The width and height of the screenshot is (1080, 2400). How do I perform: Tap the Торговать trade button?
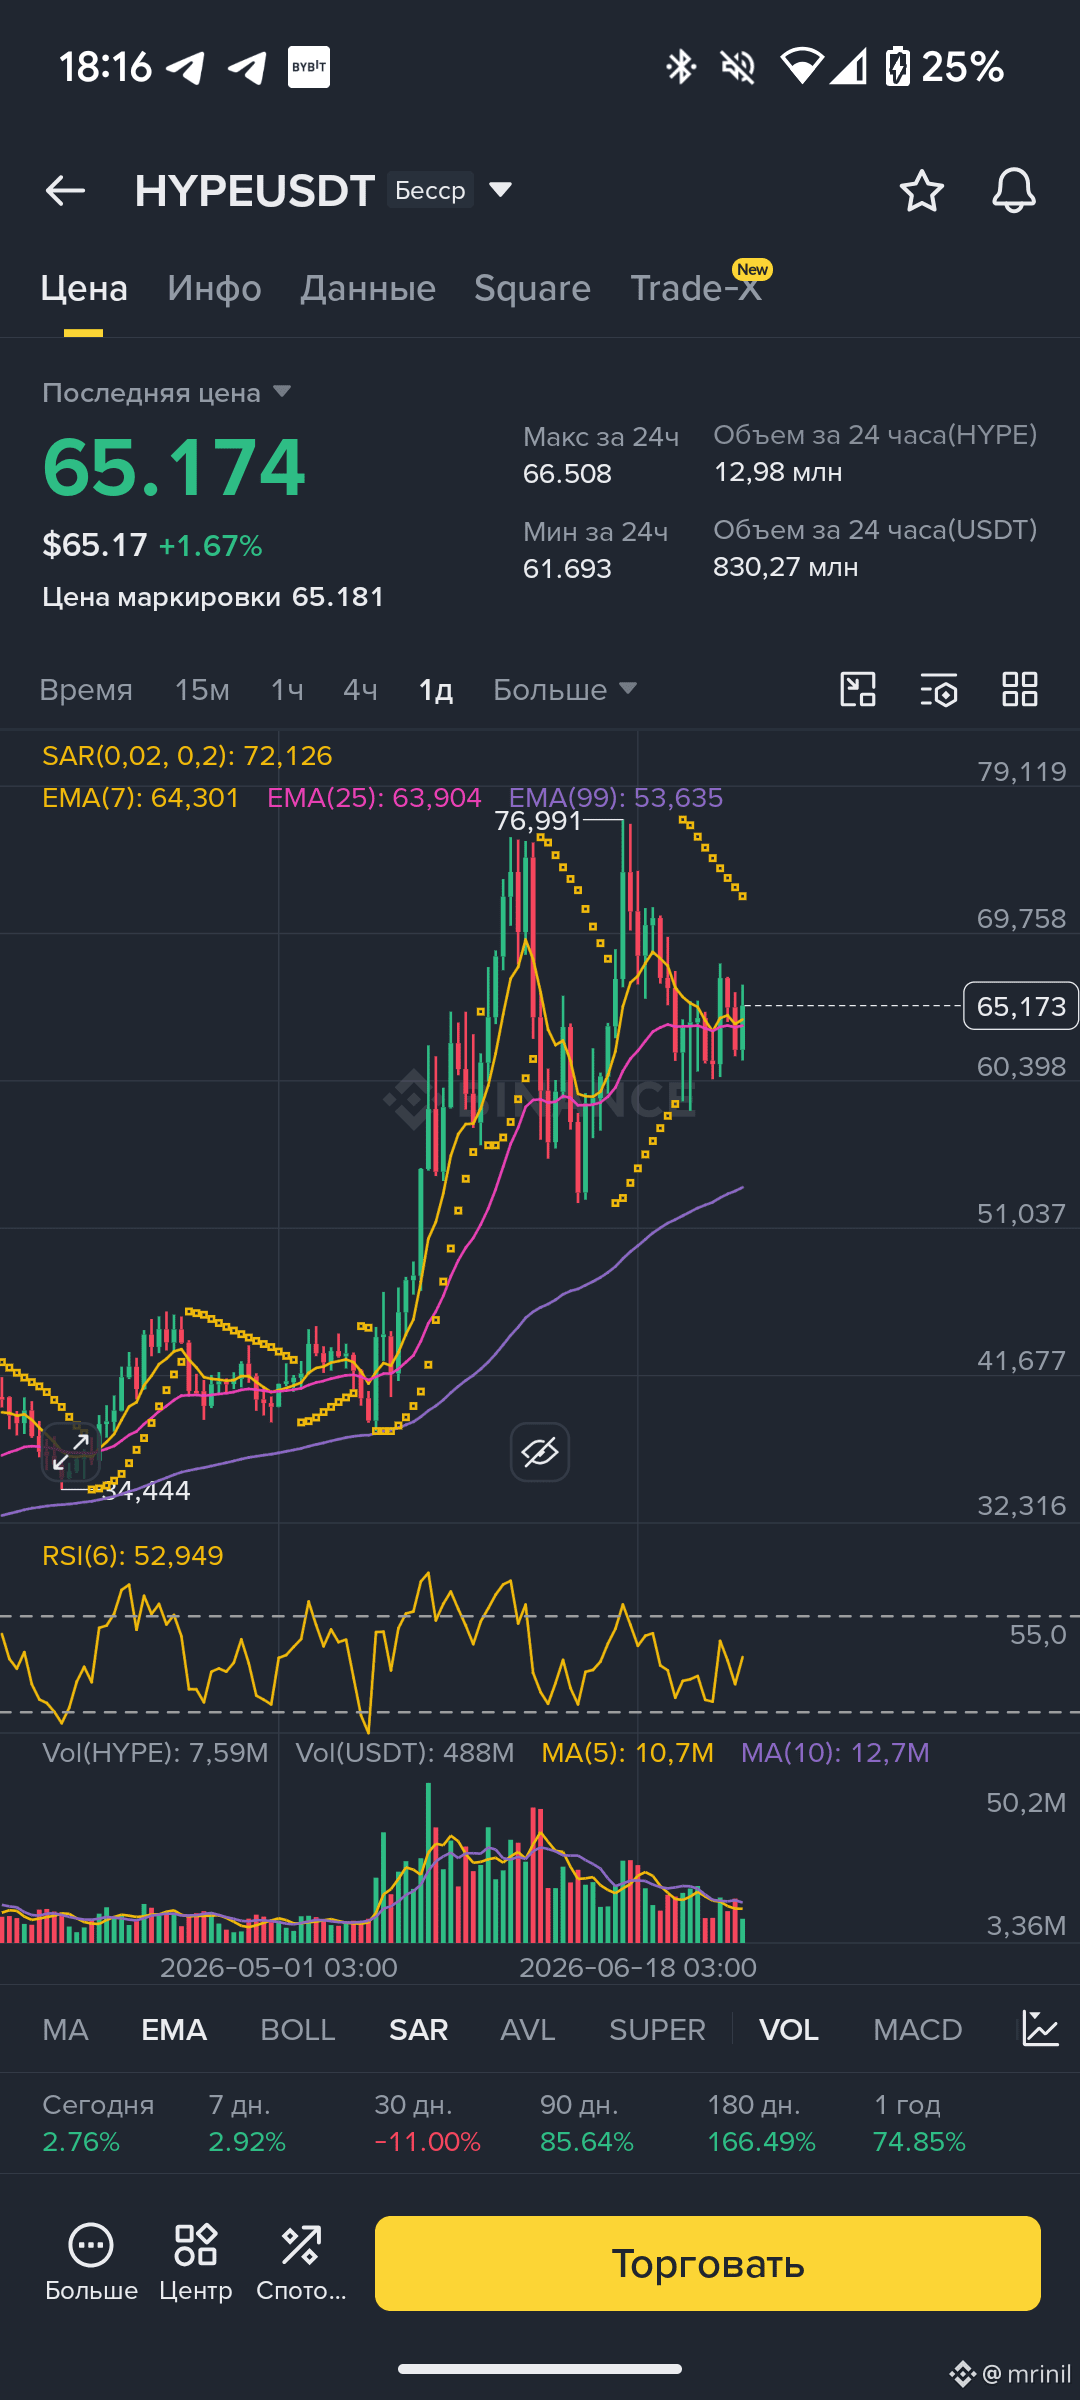[708, 2263]
